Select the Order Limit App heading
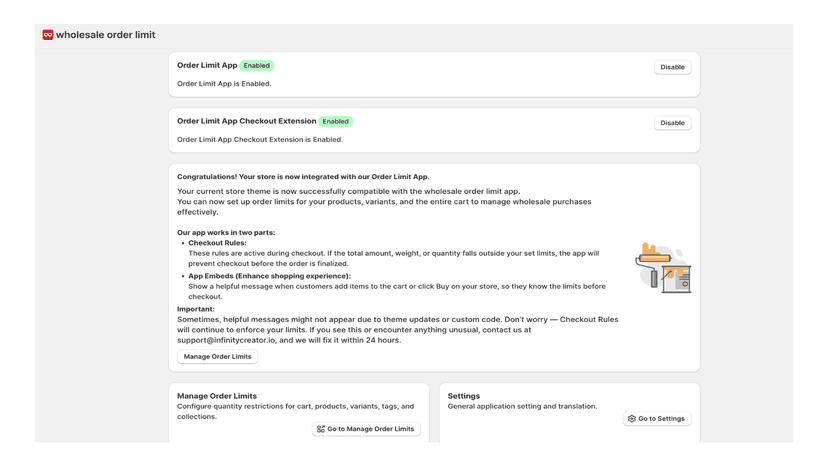 tap(207, 66)
